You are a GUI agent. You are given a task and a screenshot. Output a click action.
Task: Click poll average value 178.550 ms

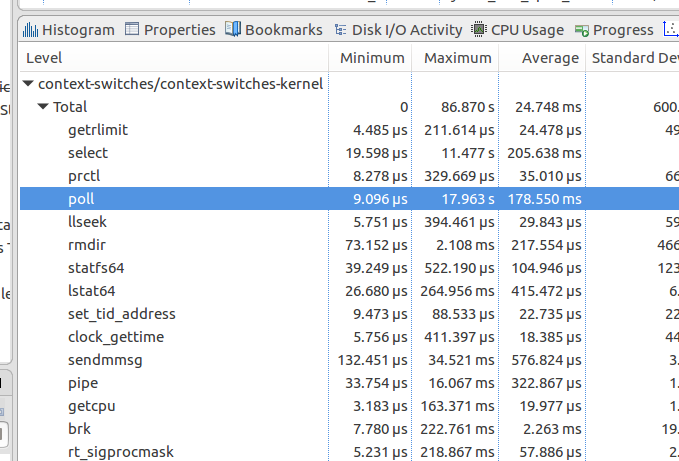click(x=544, y=199)
